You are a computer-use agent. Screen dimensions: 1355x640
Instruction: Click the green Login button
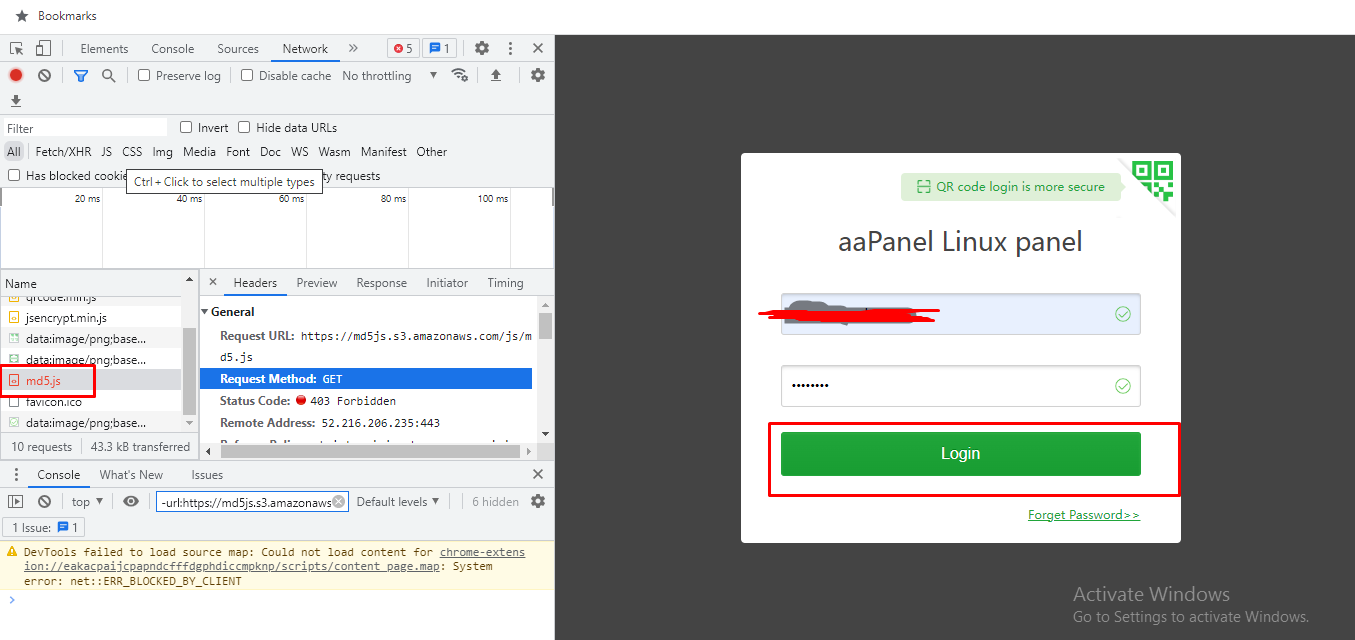[960, 453]
